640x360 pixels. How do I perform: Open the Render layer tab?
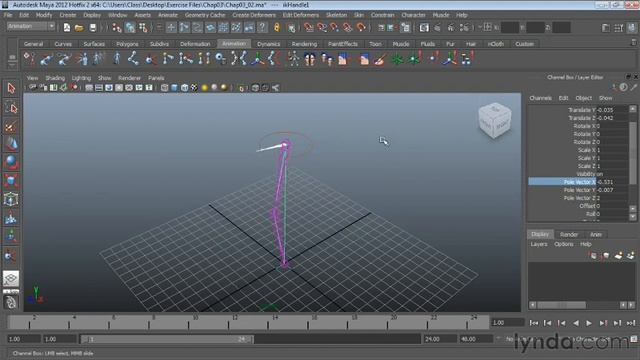(569, 234)
